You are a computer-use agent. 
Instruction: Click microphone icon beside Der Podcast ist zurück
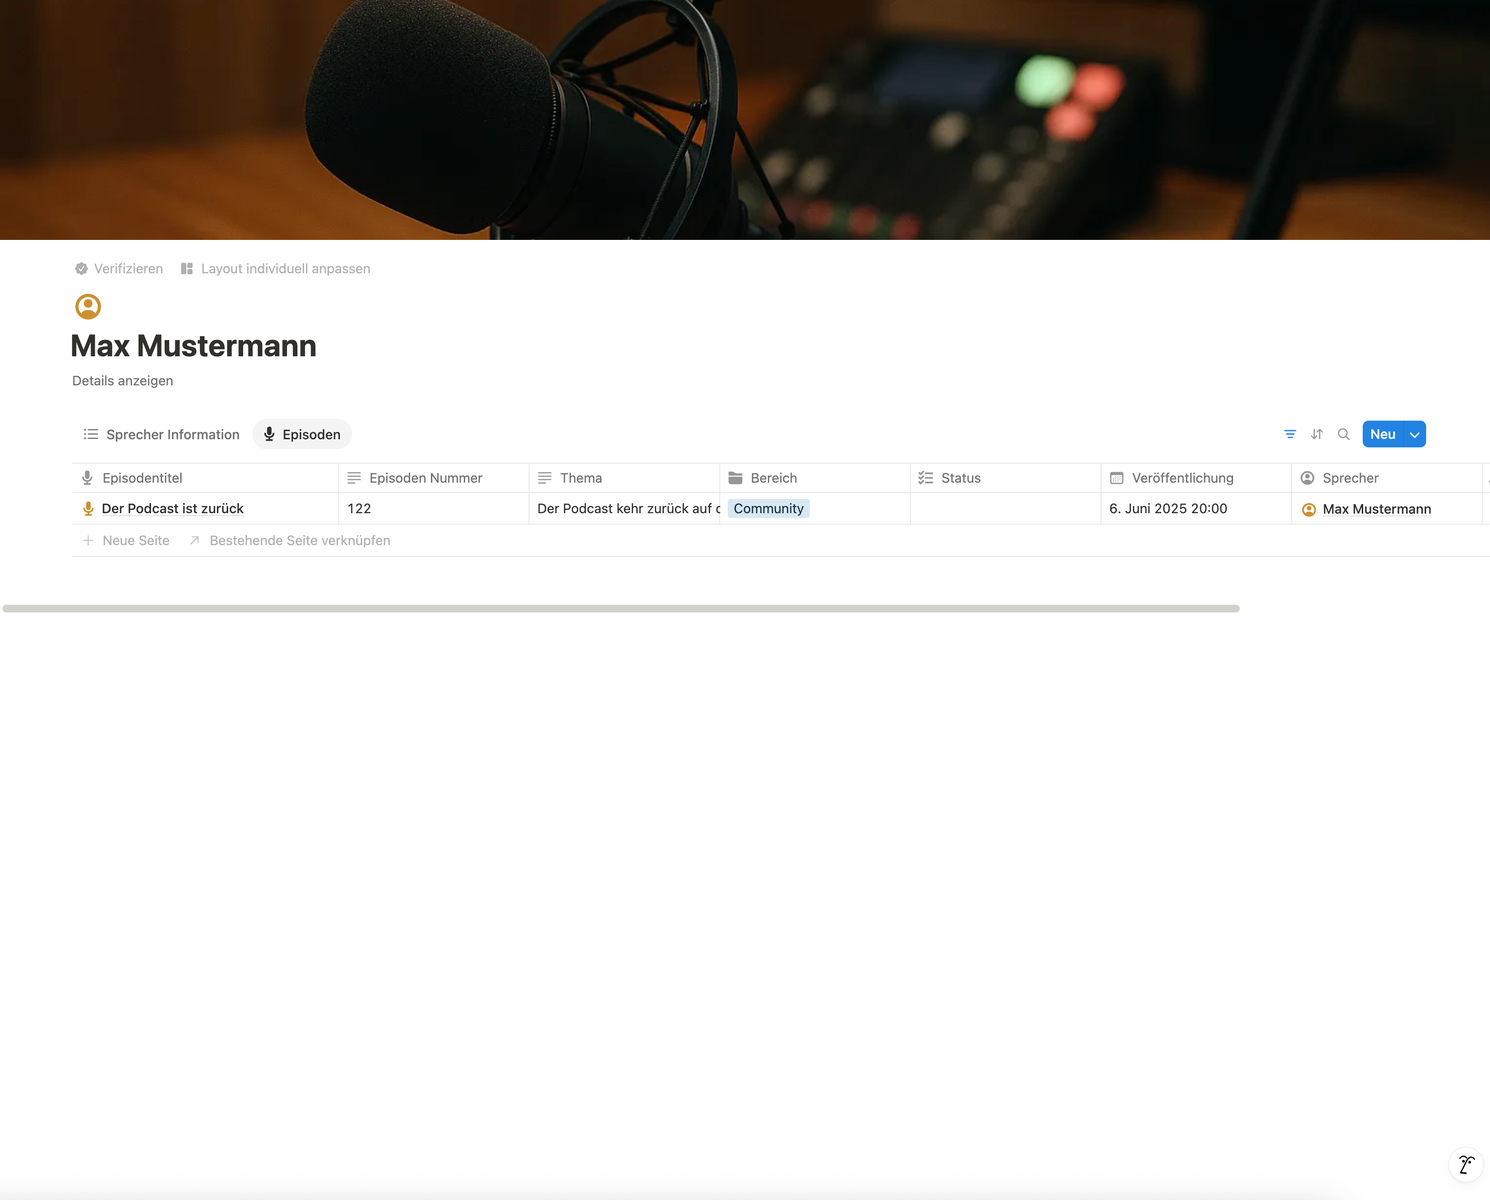88,509
